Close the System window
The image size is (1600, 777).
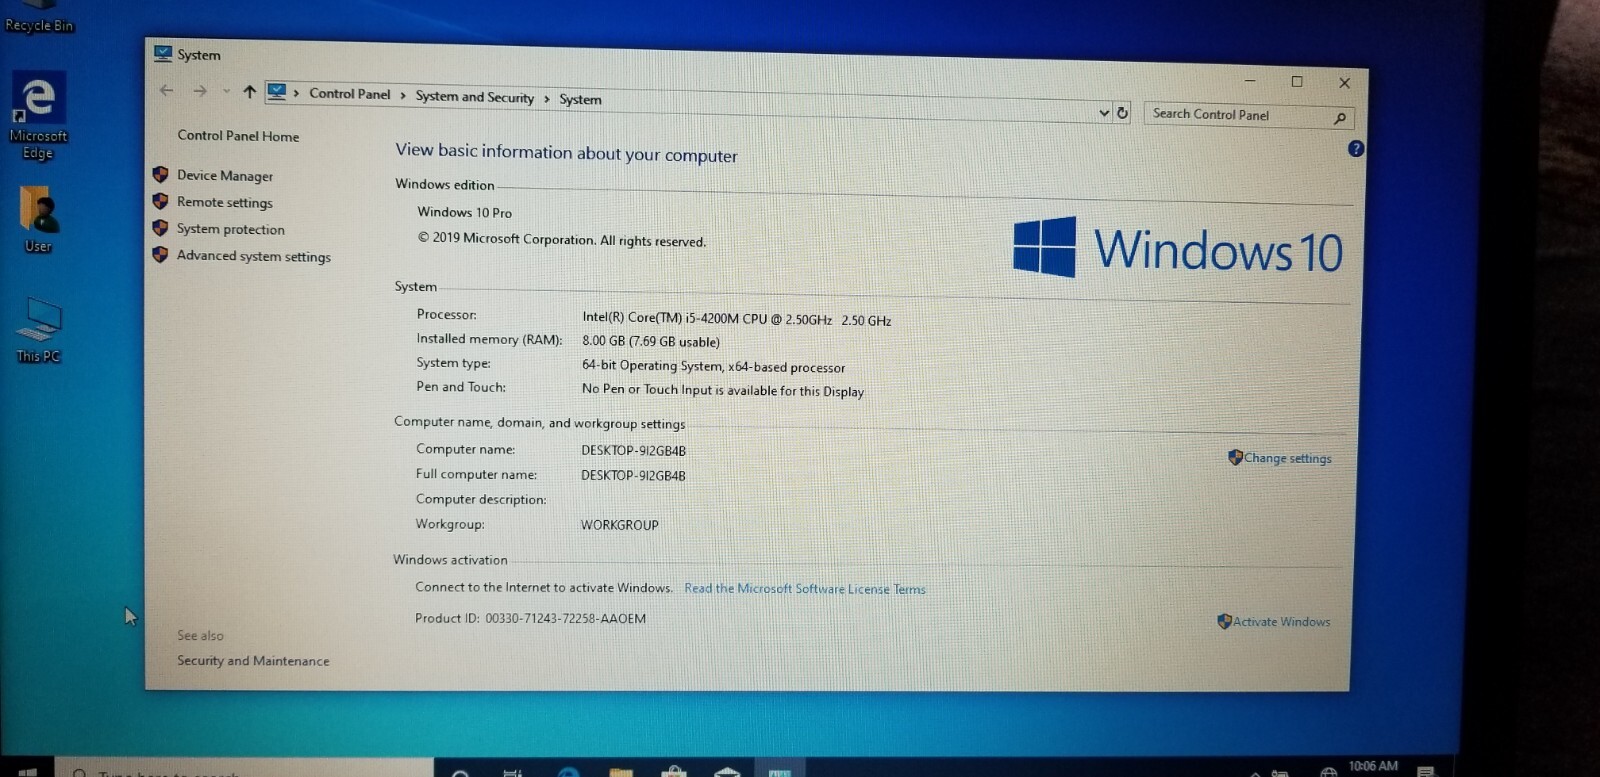point(1345,83)
